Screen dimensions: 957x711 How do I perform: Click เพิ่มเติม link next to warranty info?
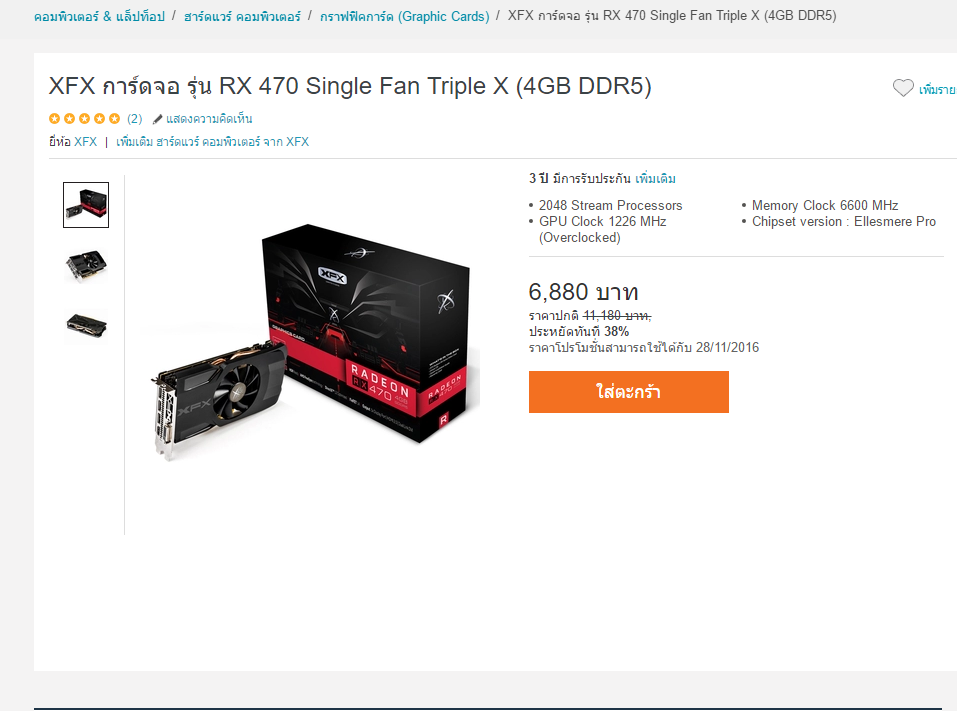pos(655,179)
